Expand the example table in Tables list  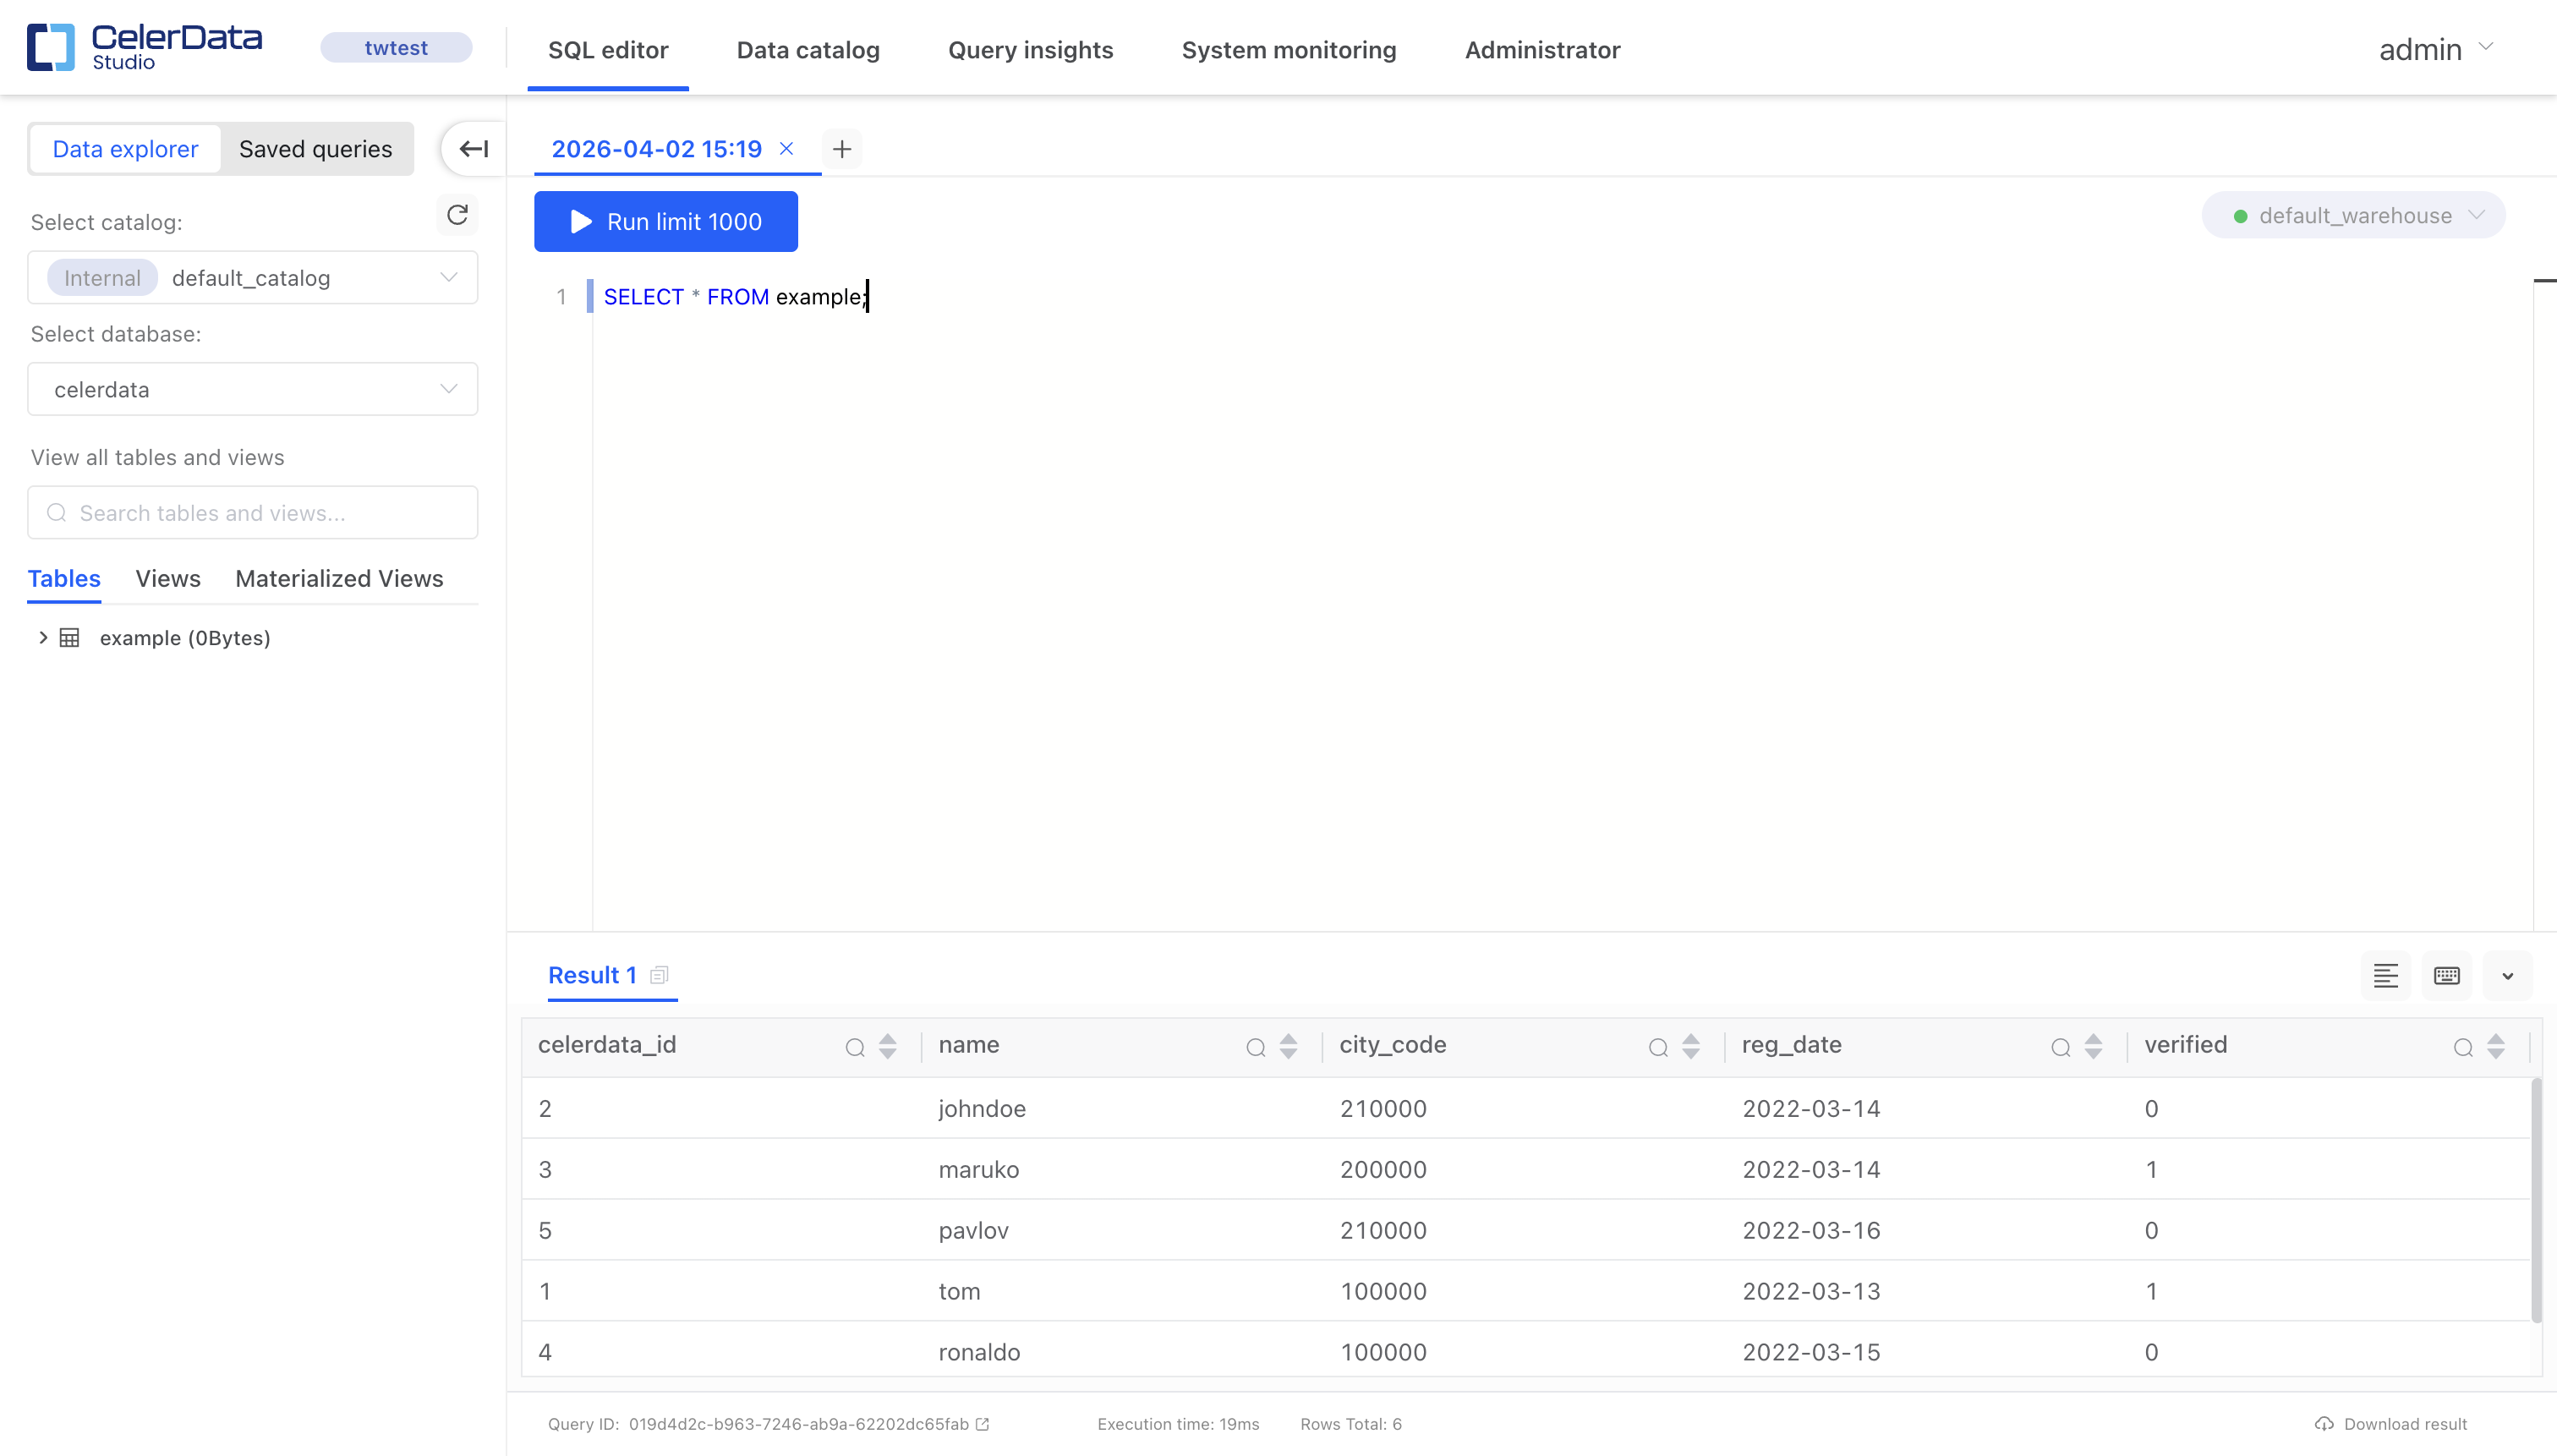(42, 637)
